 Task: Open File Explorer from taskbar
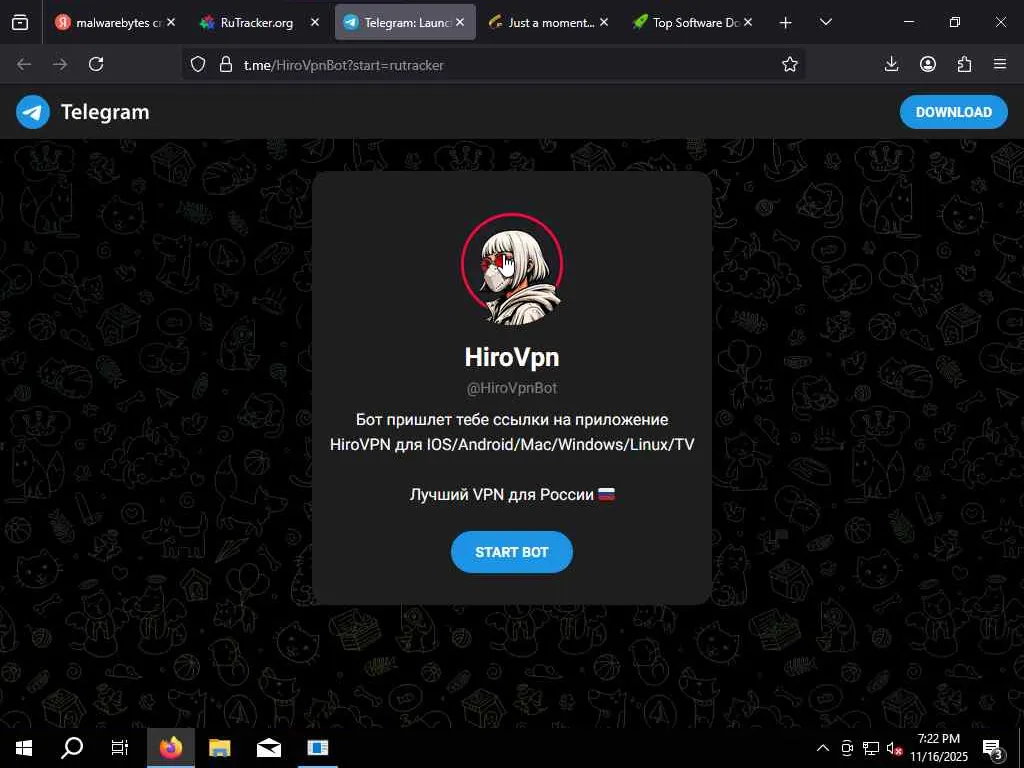[x=219, y=748]
